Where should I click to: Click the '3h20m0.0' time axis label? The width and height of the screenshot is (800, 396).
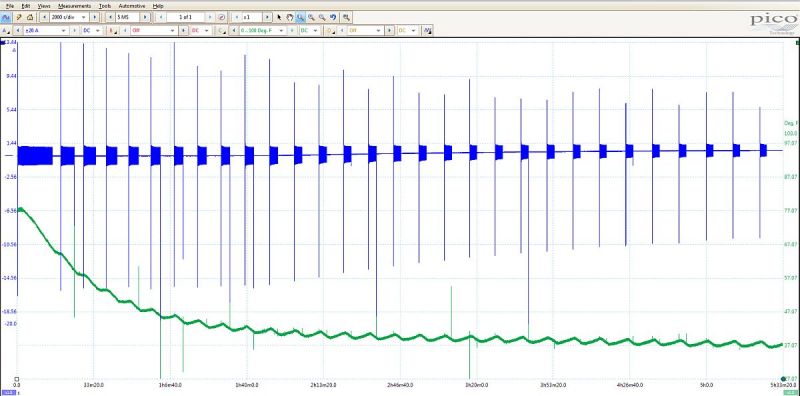pos(477,385)
